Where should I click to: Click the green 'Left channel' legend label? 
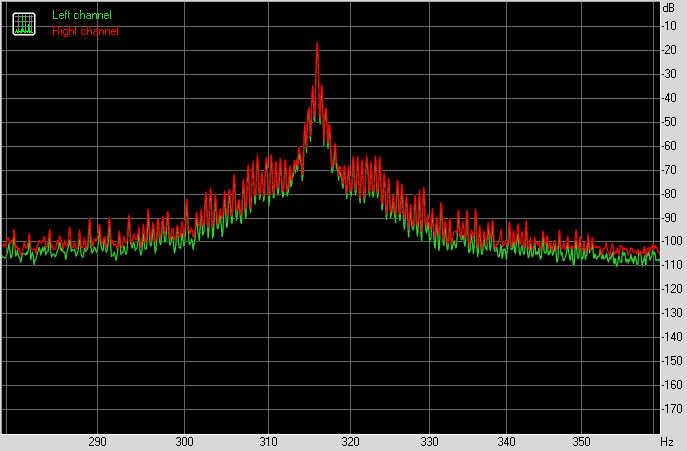[82, 15]
